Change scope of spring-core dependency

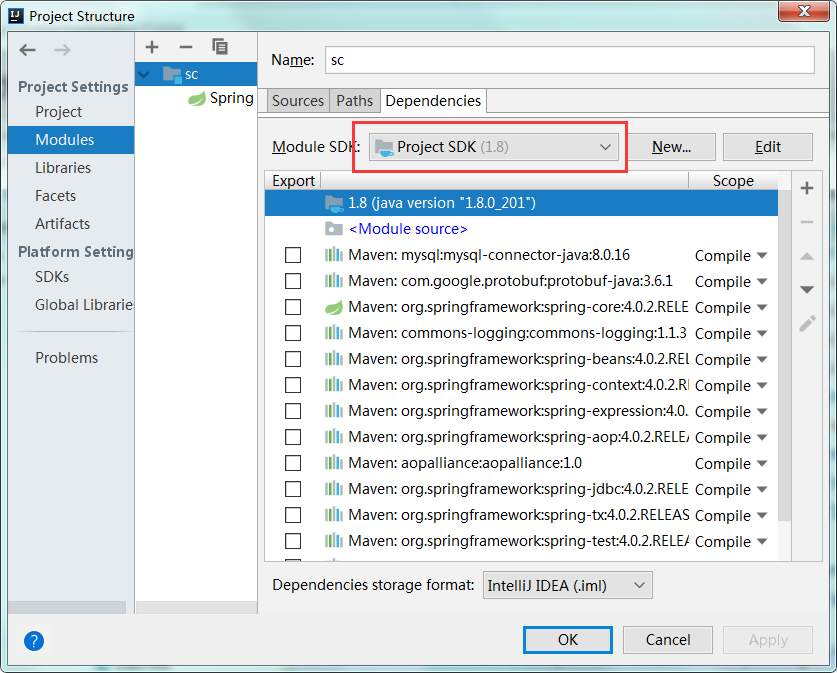click(731, 307)
